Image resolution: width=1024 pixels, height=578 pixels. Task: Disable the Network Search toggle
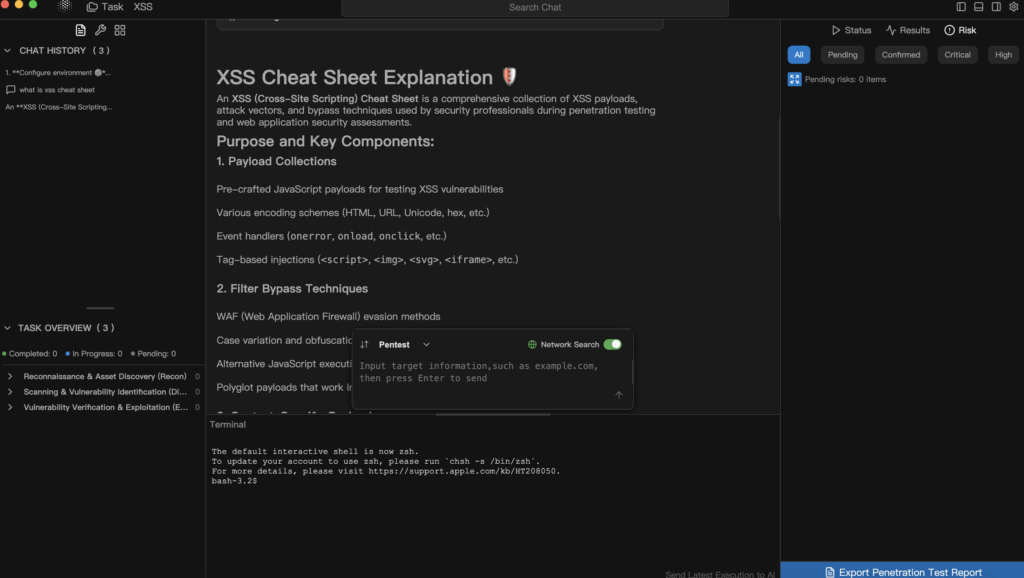tap(612, 344)
